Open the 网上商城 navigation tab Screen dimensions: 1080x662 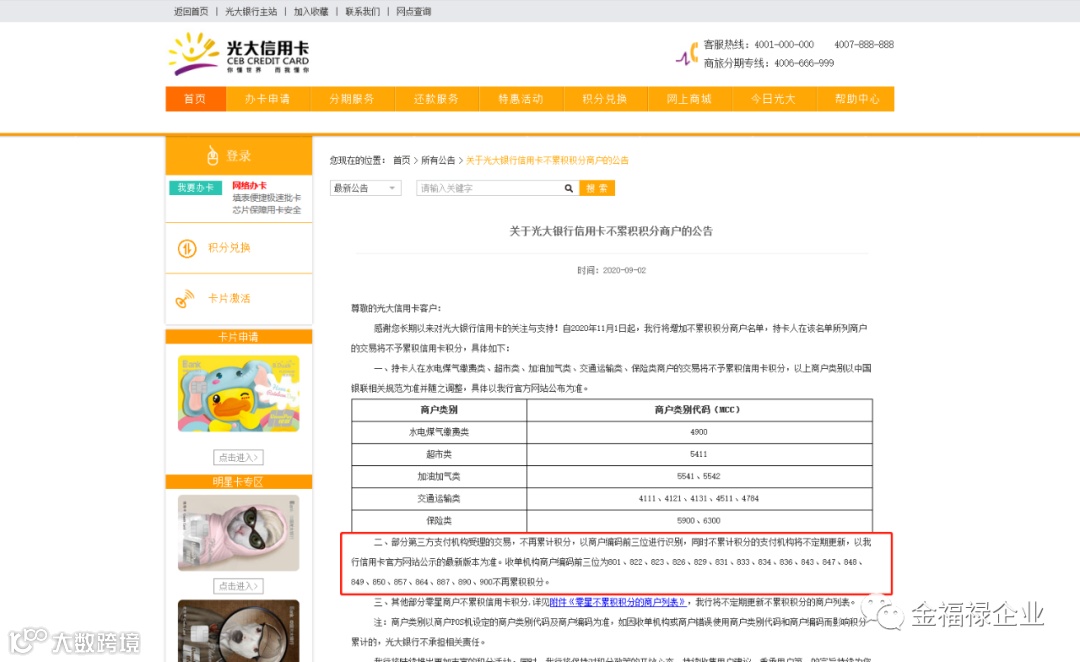pos(689,99)
